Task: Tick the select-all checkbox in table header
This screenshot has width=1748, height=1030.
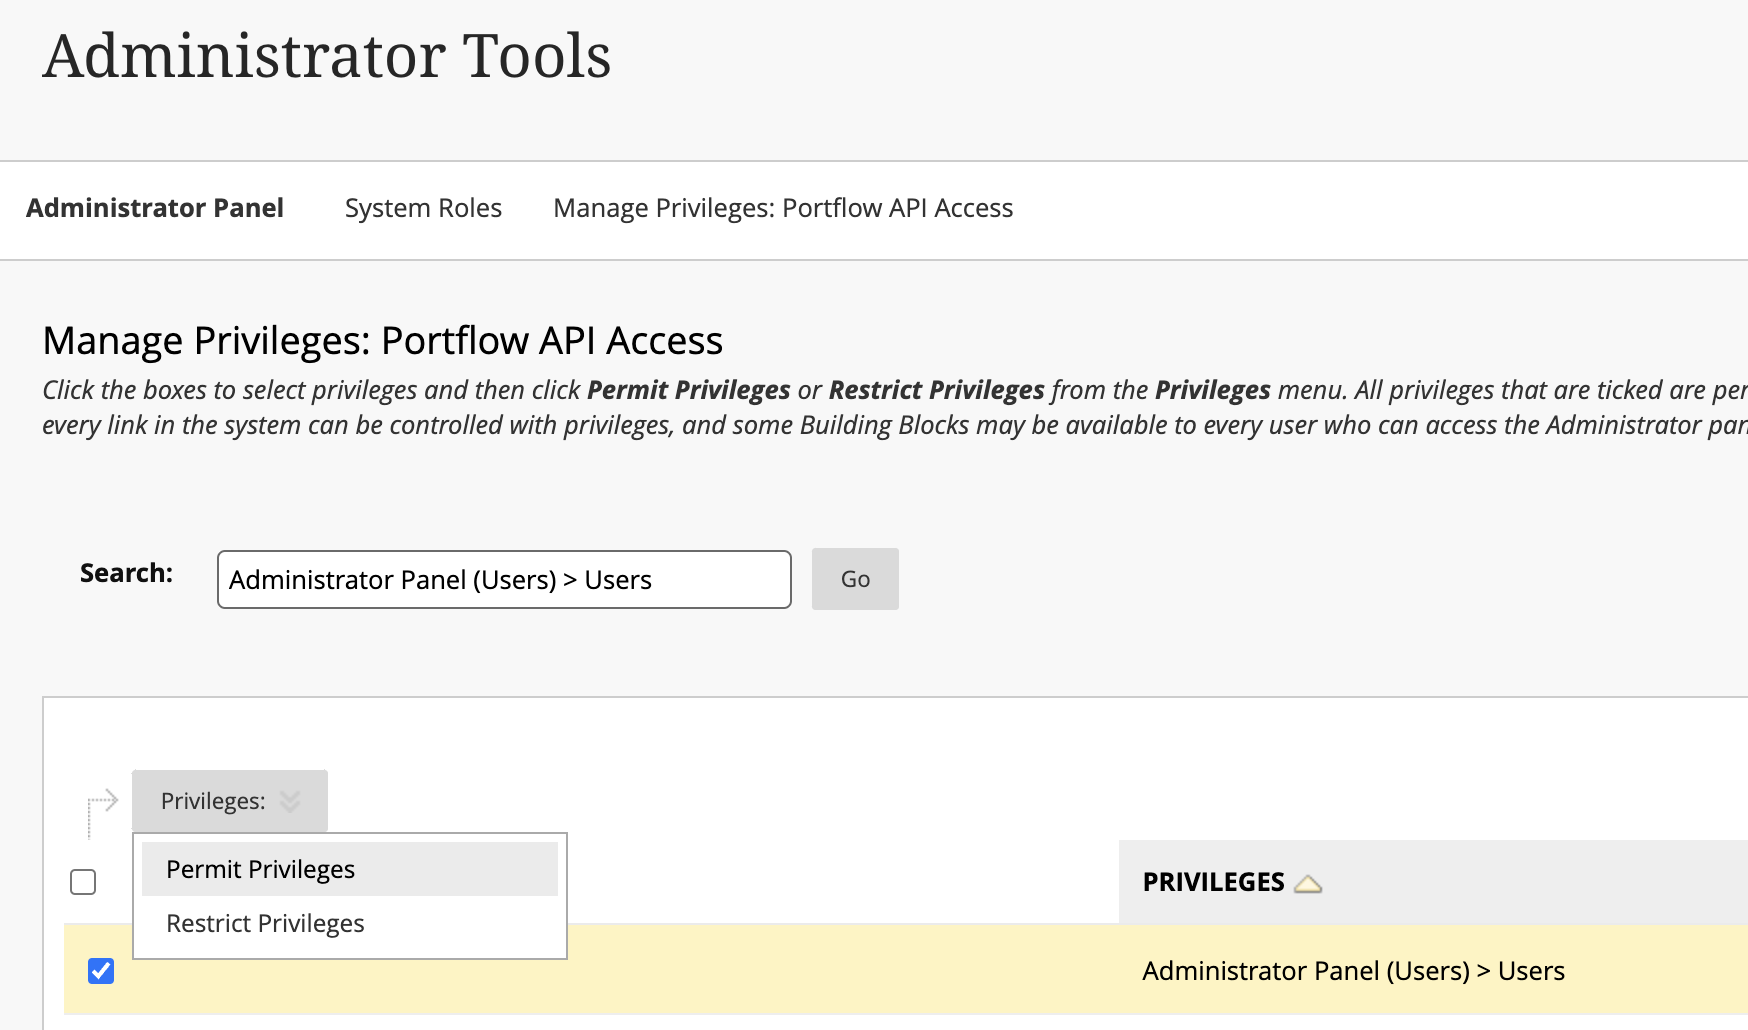Action: pos(83,882)
